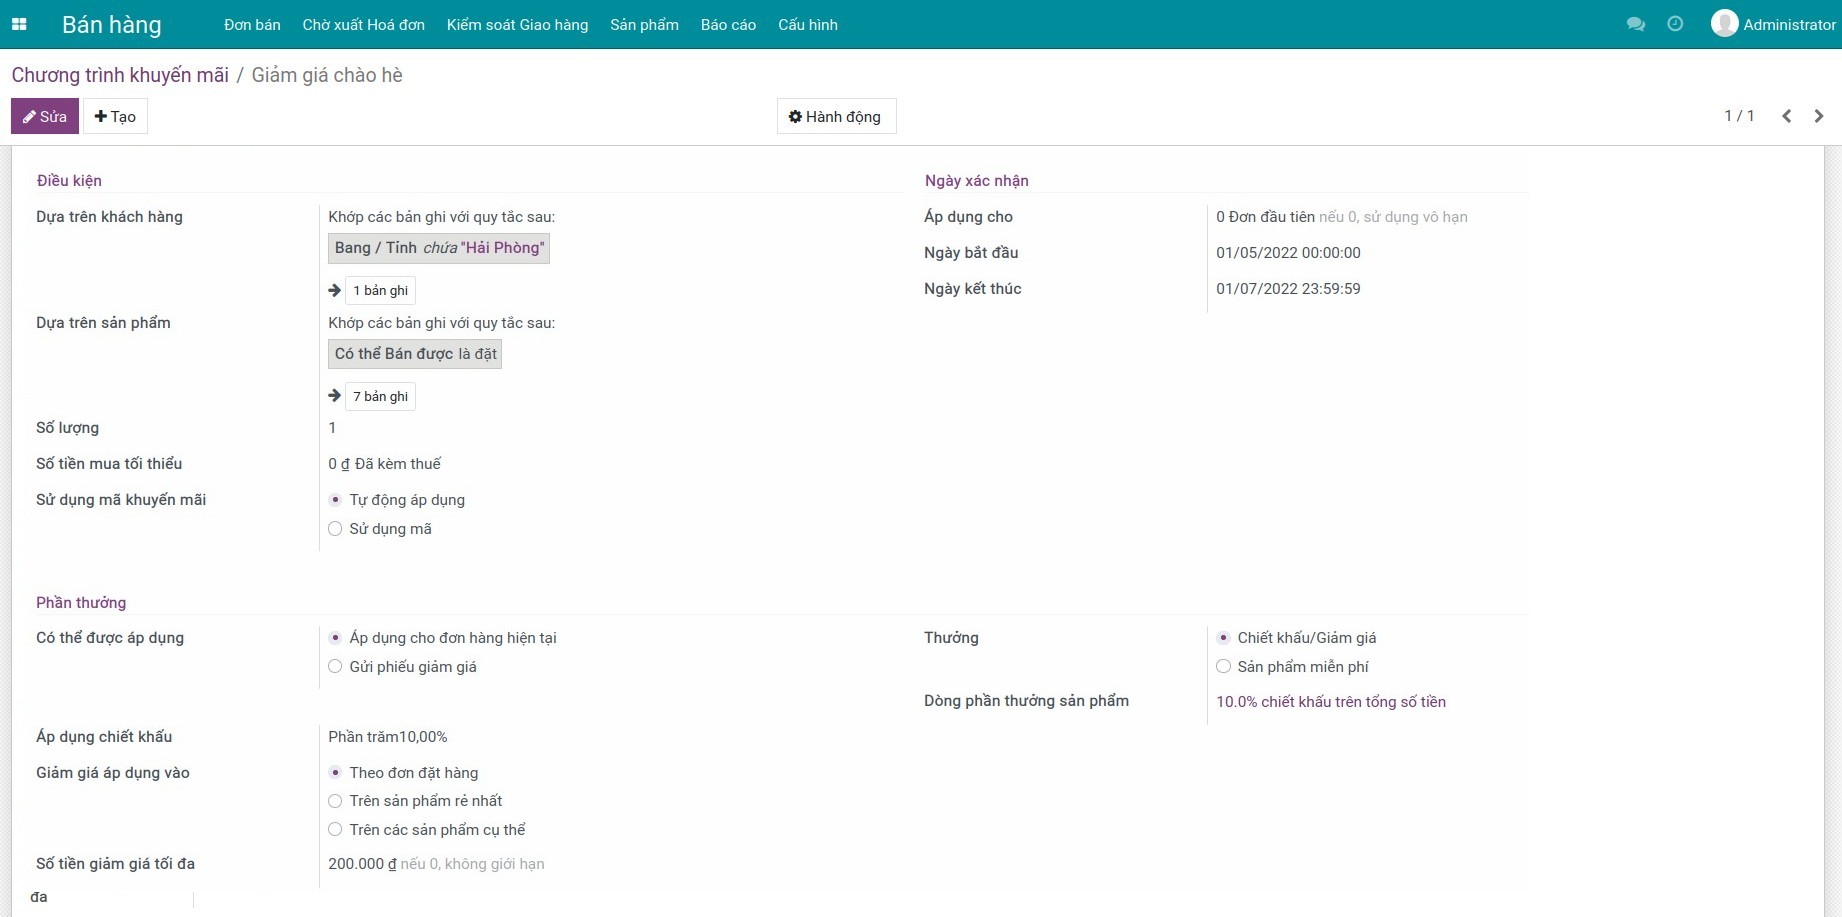Click the Administrator avatar image
The width and height of the screenshot is (1842, 917).
(x=1724, y=23)
